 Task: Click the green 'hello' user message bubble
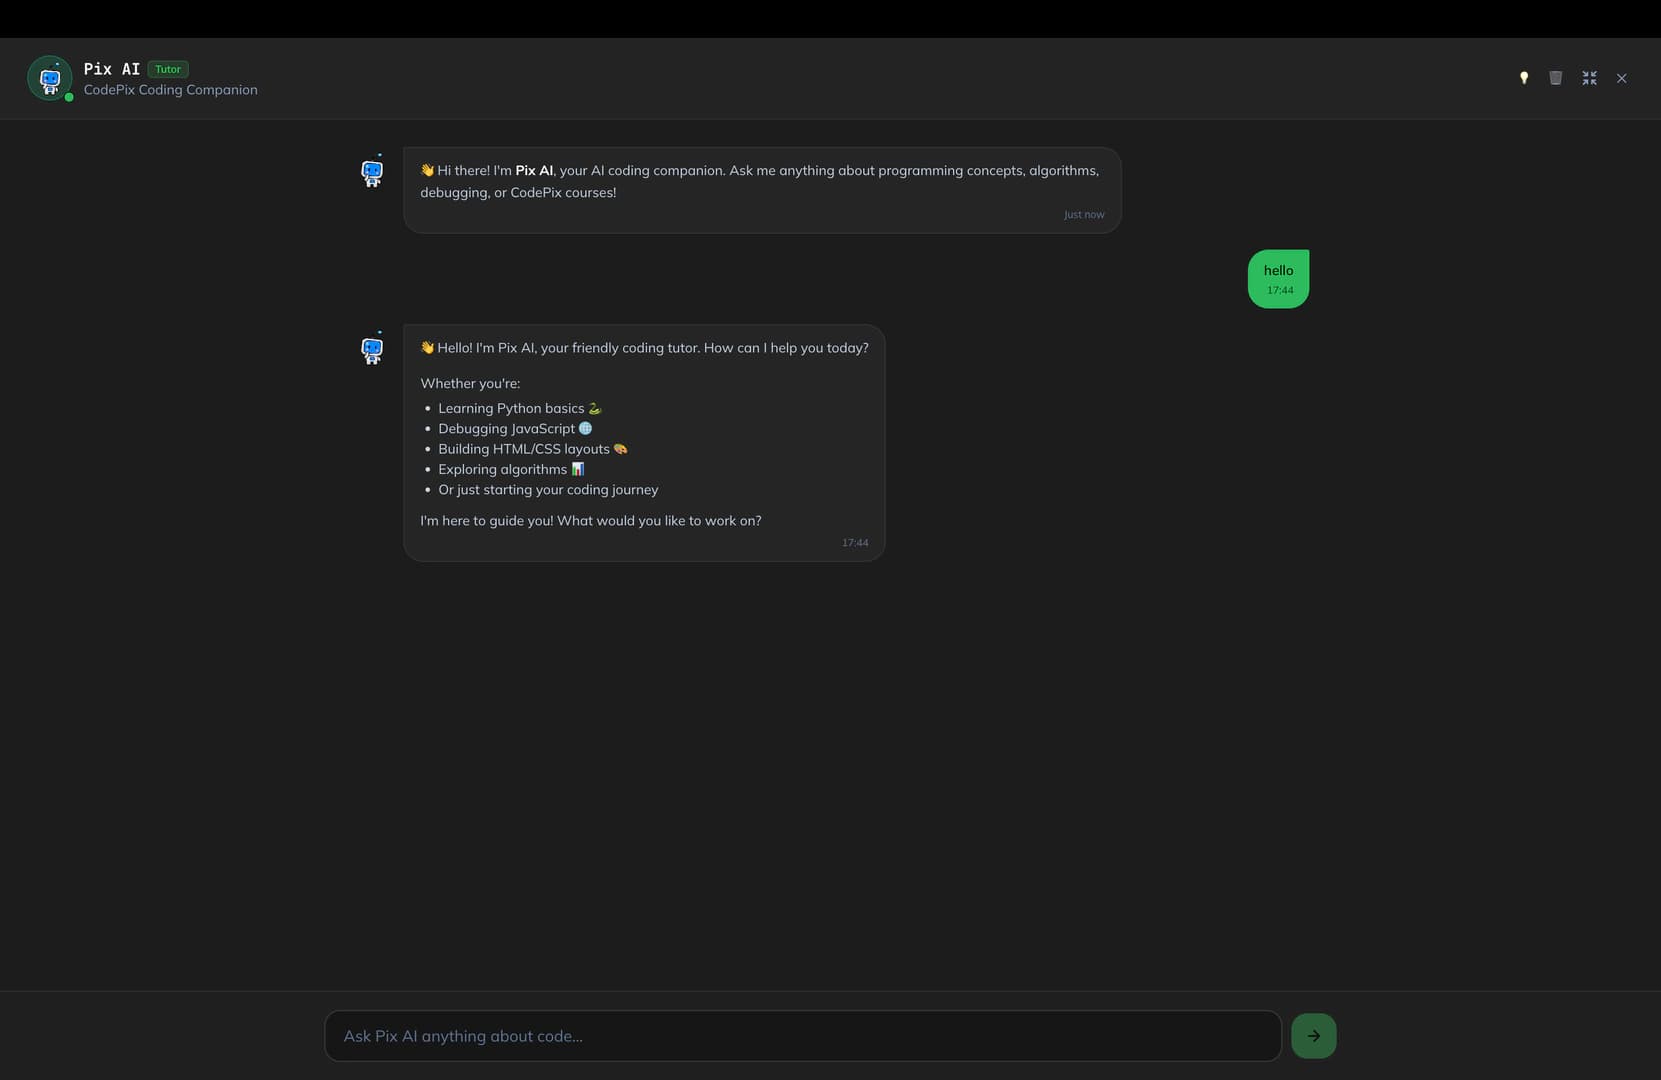click(x=1278, y=279)
